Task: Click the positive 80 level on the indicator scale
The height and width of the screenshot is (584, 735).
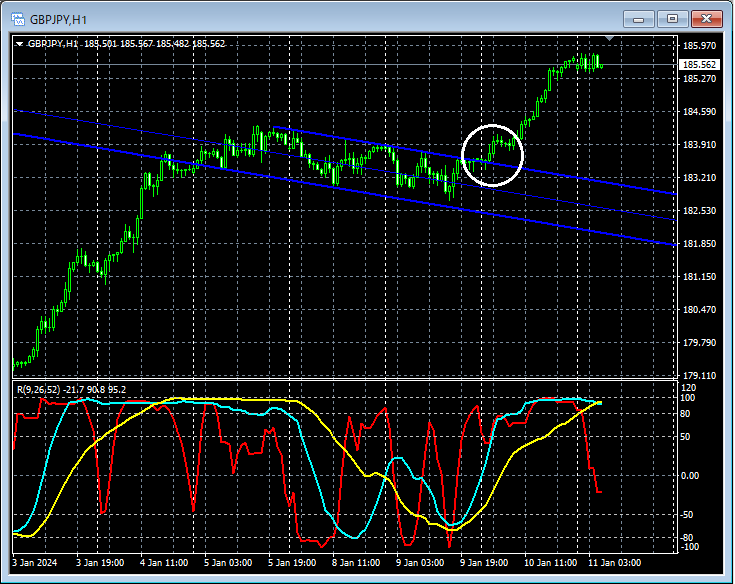Action: 685,414
